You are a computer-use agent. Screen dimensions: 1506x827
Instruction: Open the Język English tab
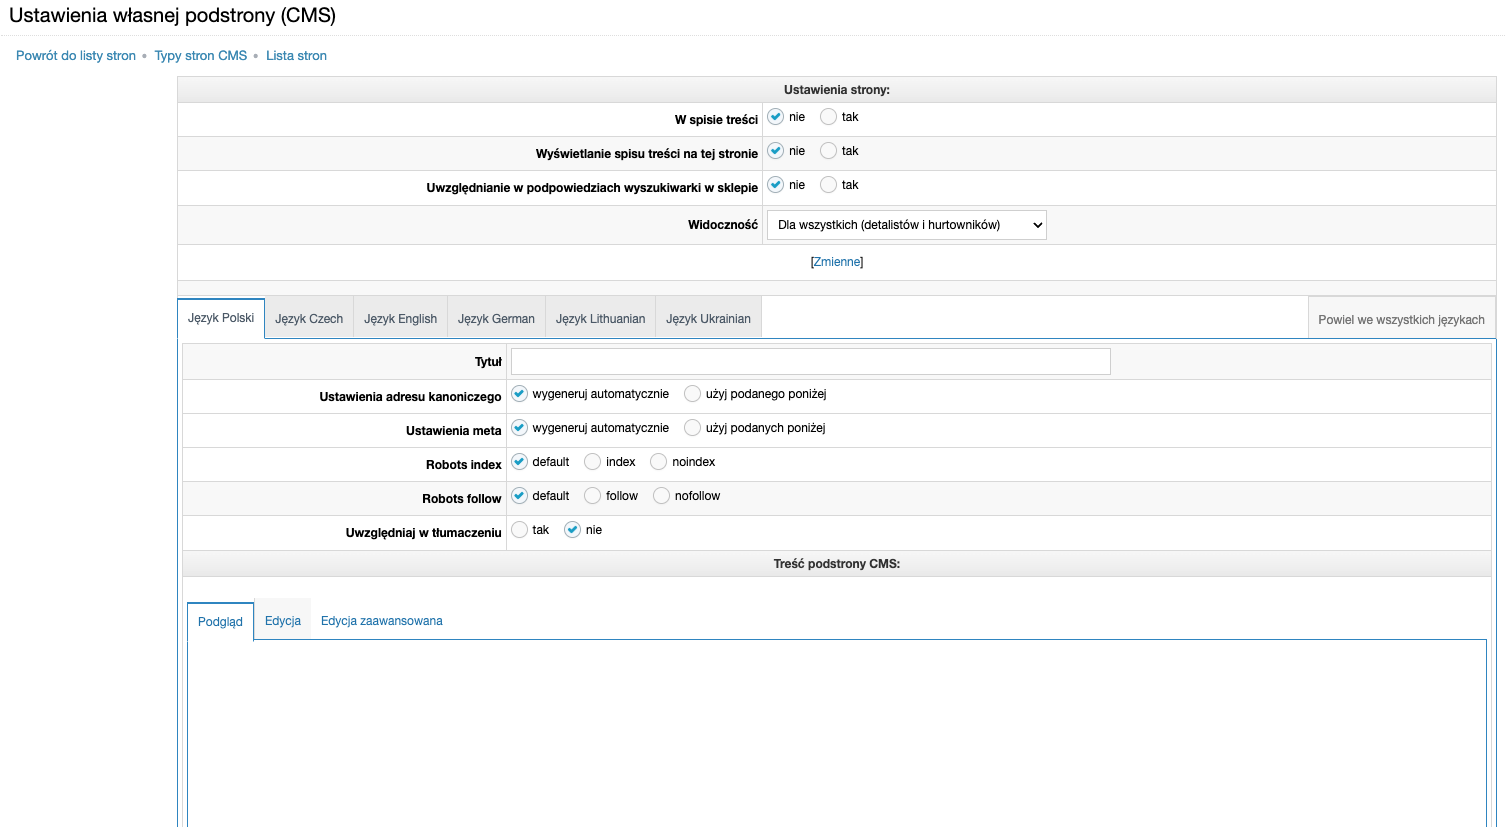click(400, 317)
